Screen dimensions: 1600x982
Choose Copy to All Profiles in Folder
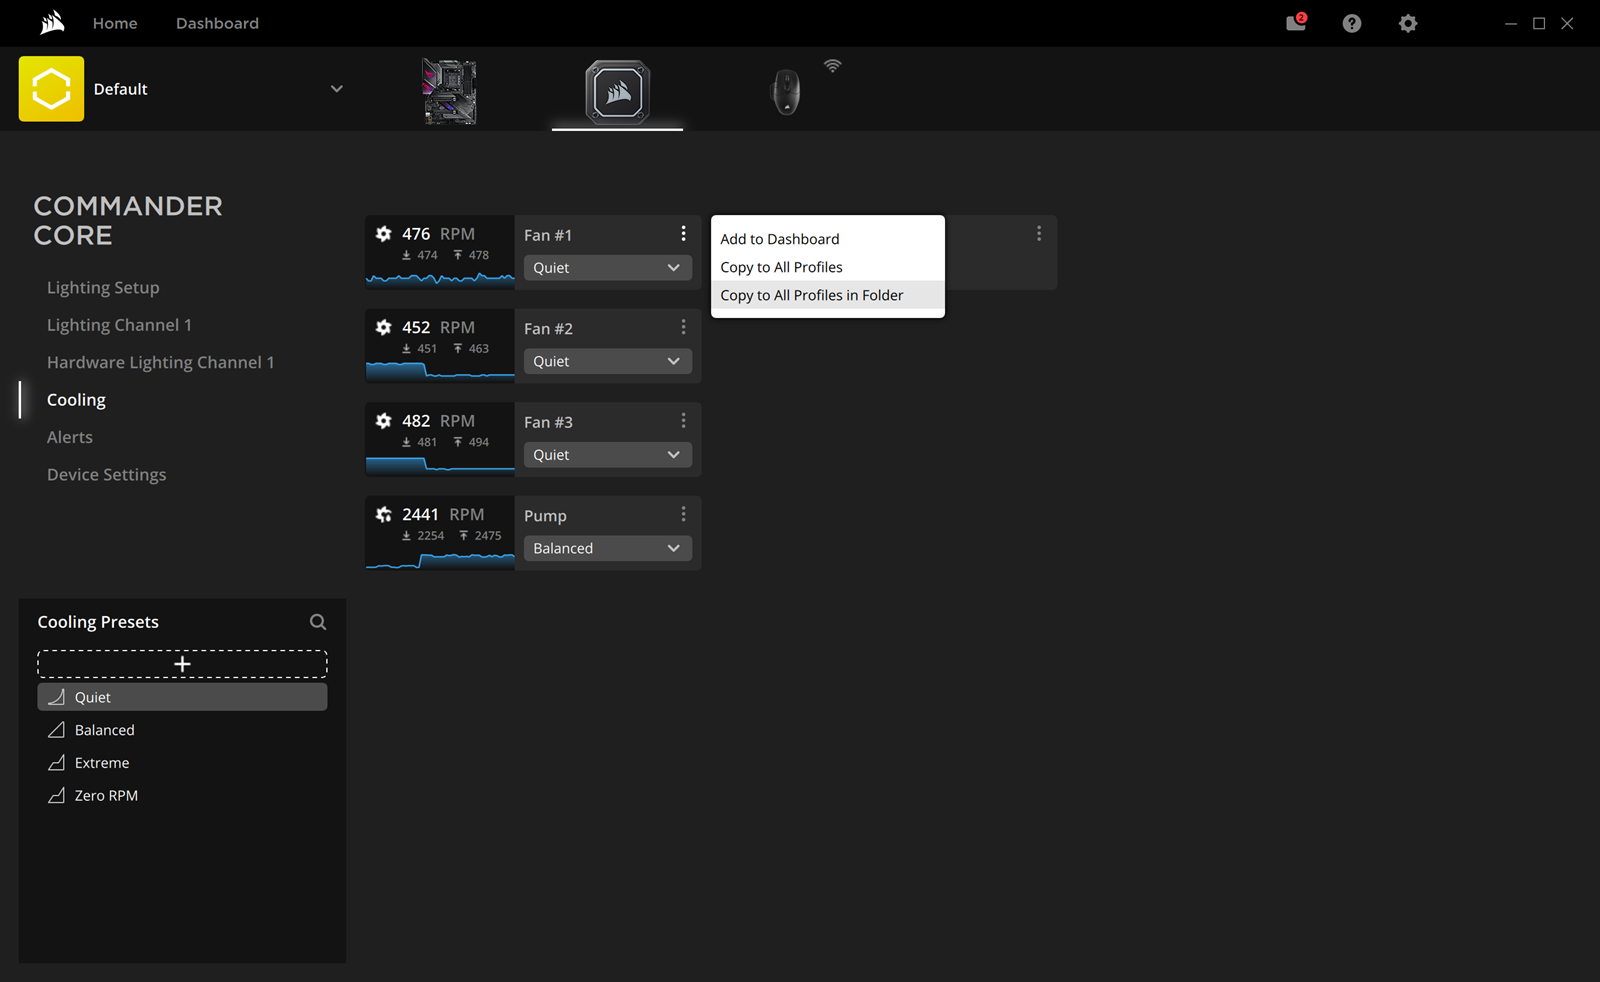[828, 295]
